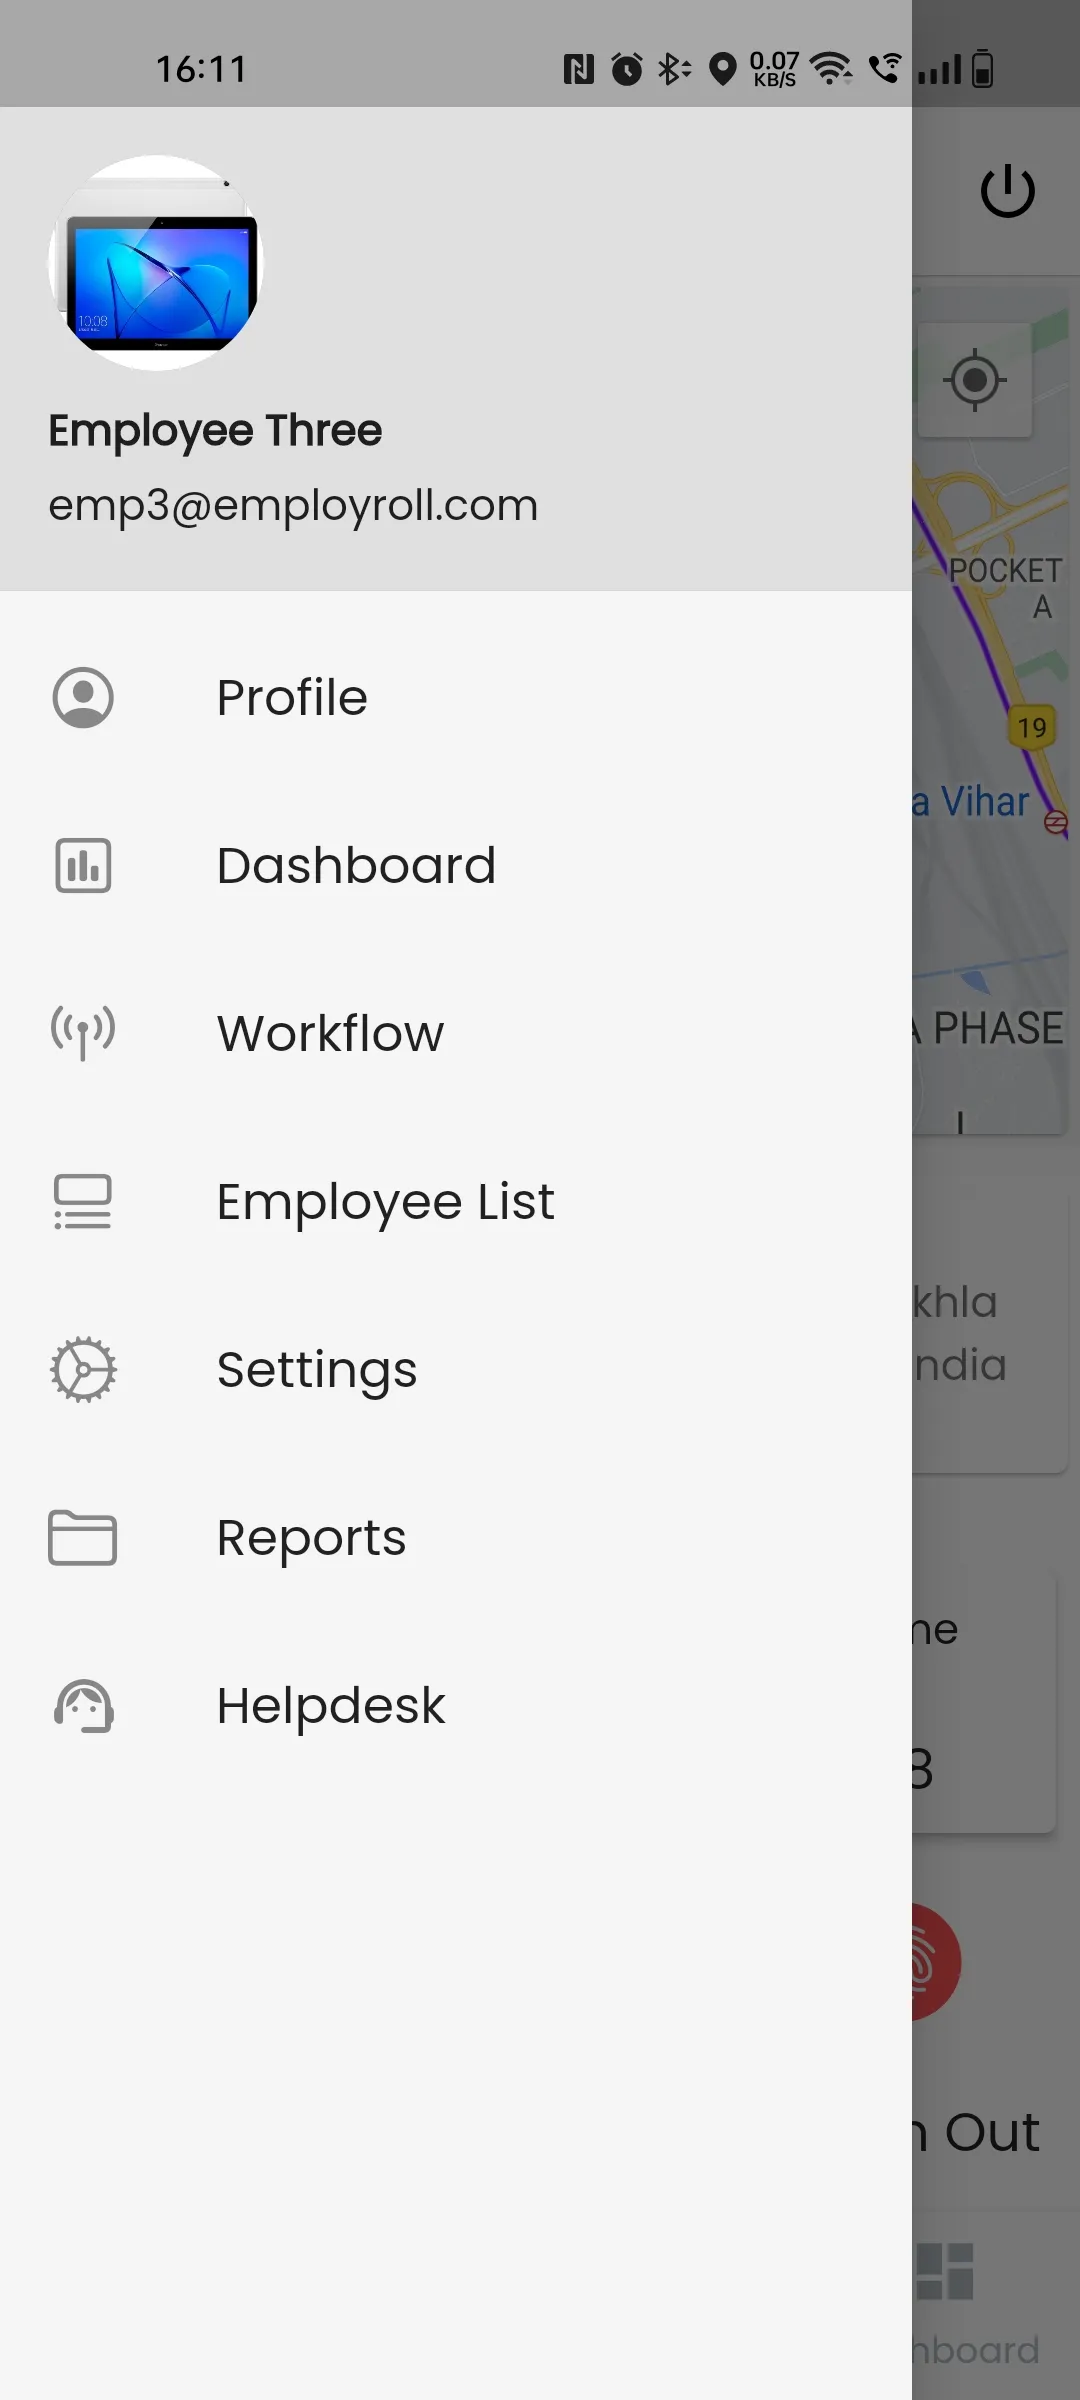Tap the Bluetooth status icon
1080x2400 pixels.
[x=674, y=69]
